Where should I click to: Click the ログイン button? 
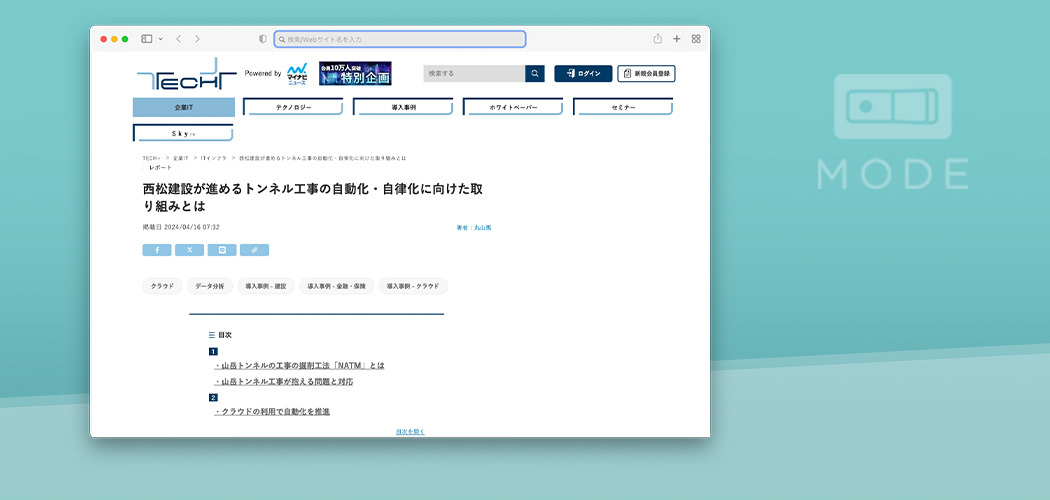[x=583, y=73]
